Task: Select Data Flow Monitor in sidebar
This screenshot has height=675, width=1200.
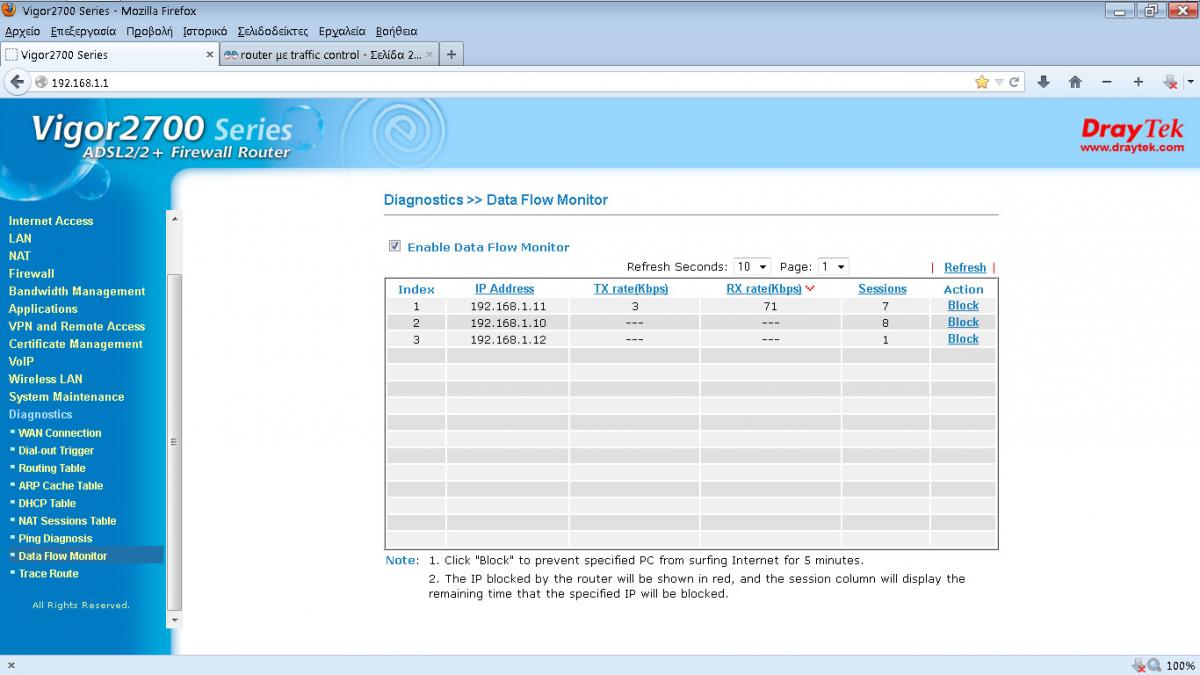Action: click(x=63, y=556)
